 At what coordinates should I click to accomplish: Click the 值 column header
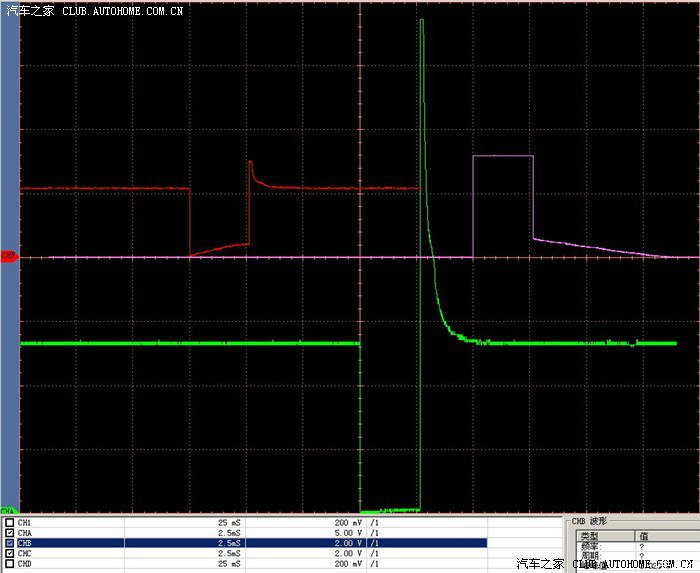645,536
